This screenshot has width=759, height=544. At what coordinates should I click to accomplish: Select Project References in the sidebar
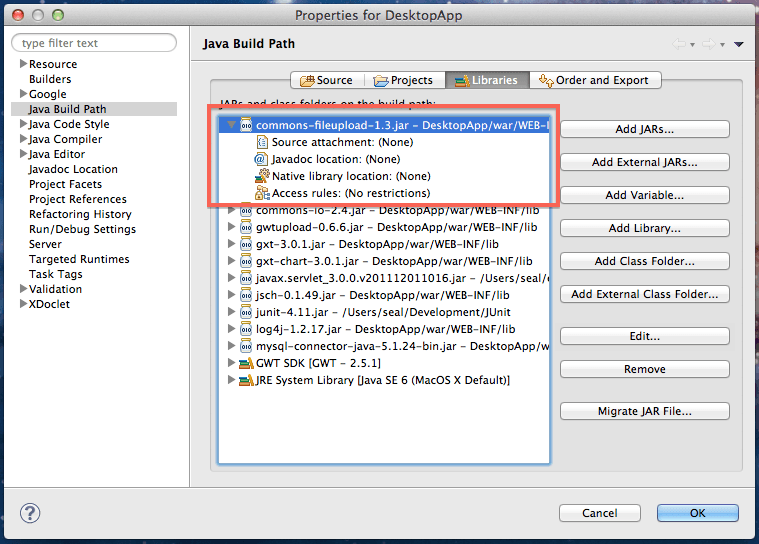click(x=78, y=199)
